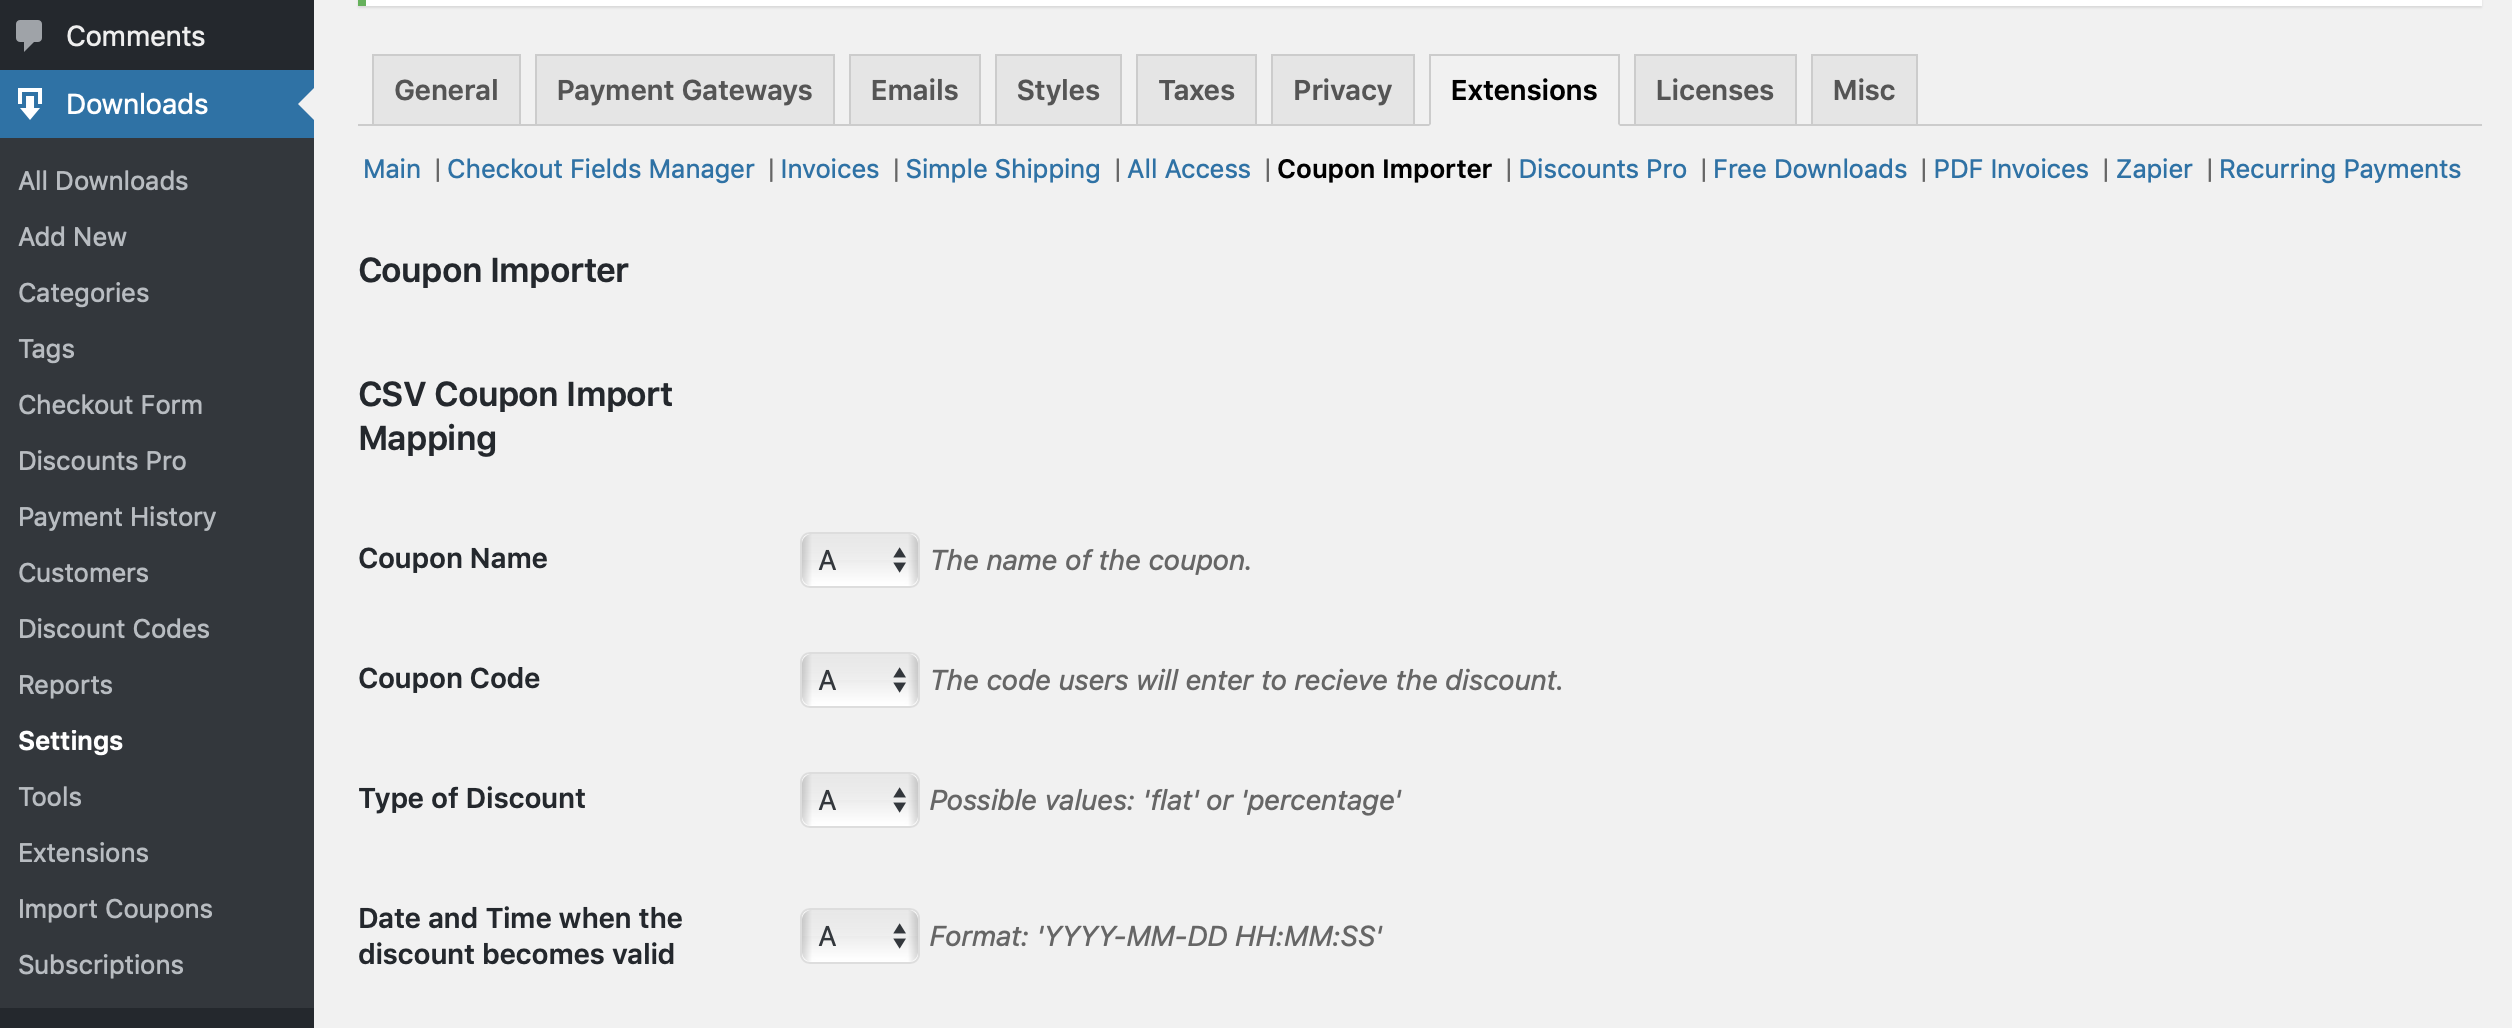Open the Recurring Payments section link

[x=2339, y=169]
